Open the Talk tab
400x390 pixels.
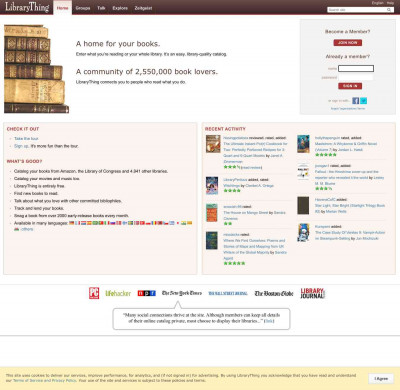tap(101, 8)
